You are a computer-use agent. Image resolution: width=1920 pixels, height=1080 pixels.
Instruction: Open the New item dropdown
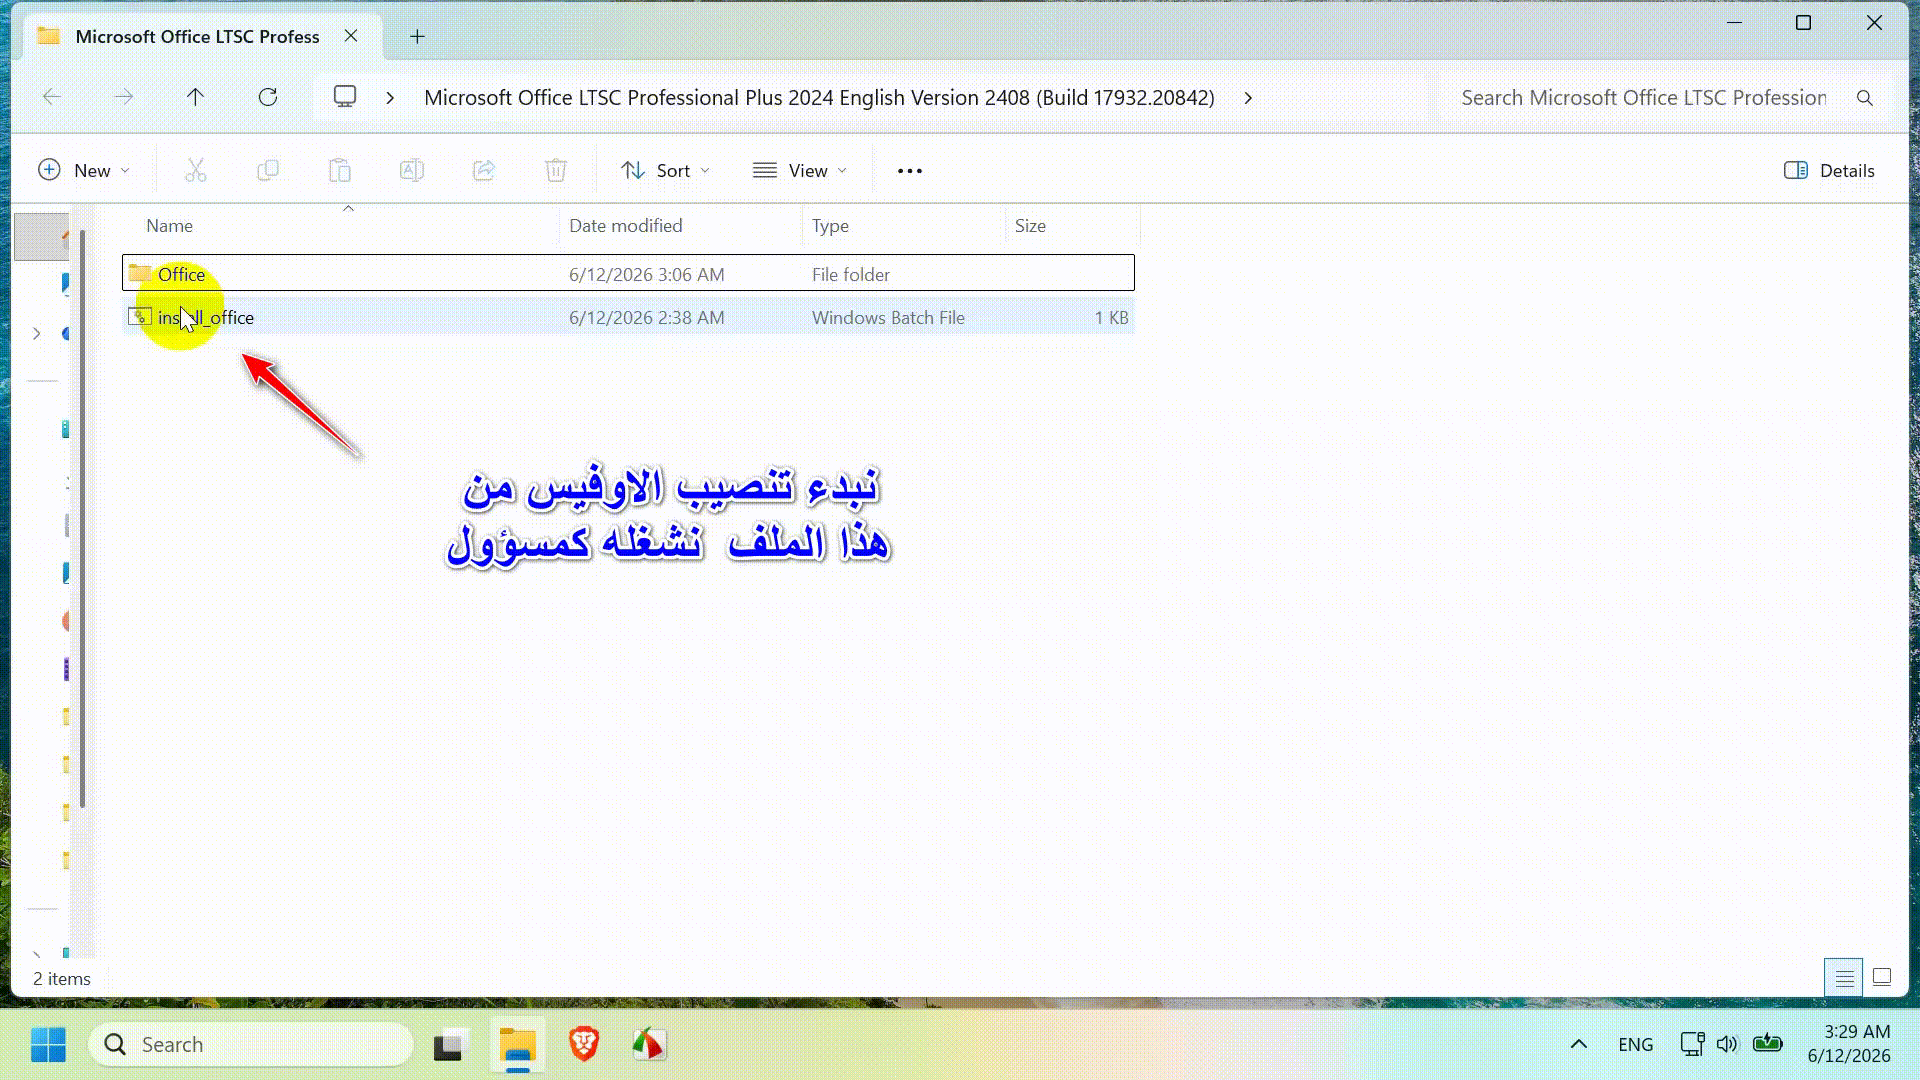click(x=84, y=171)
